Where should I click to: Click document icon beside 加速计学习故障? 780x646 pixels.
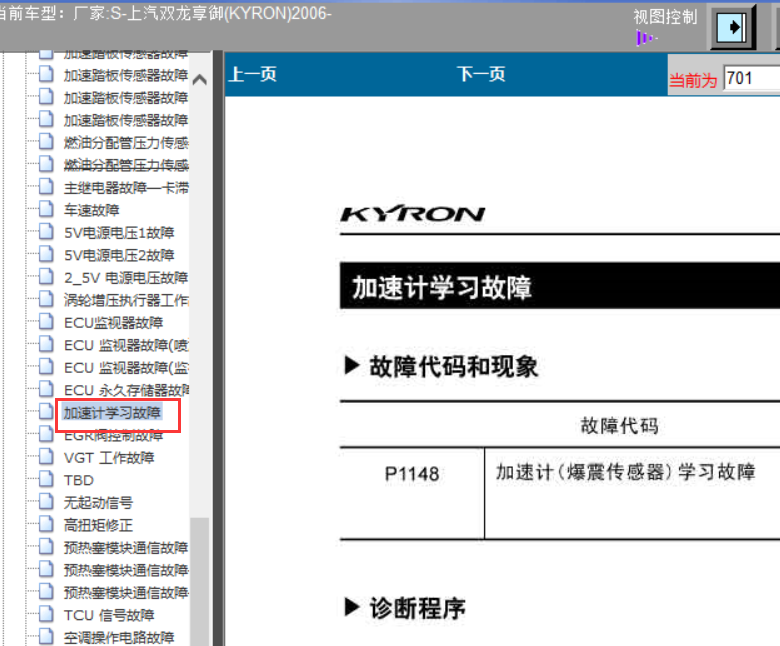coord(46,412)
